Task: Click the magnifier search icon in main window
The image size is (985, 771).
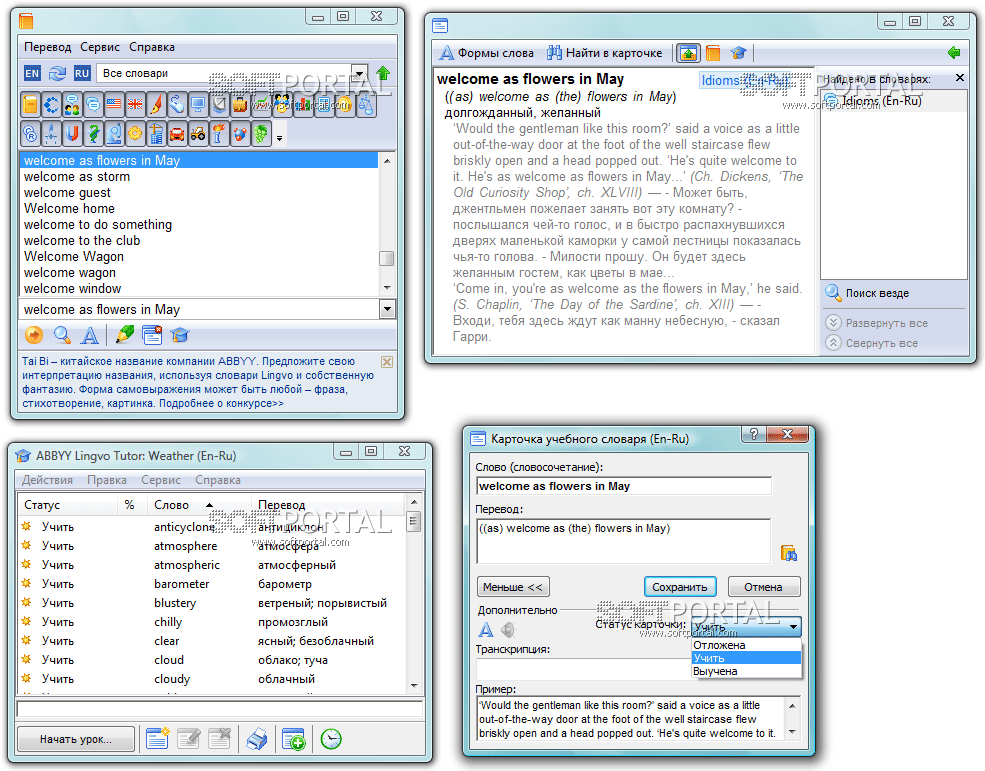Action: pos(62,335)
